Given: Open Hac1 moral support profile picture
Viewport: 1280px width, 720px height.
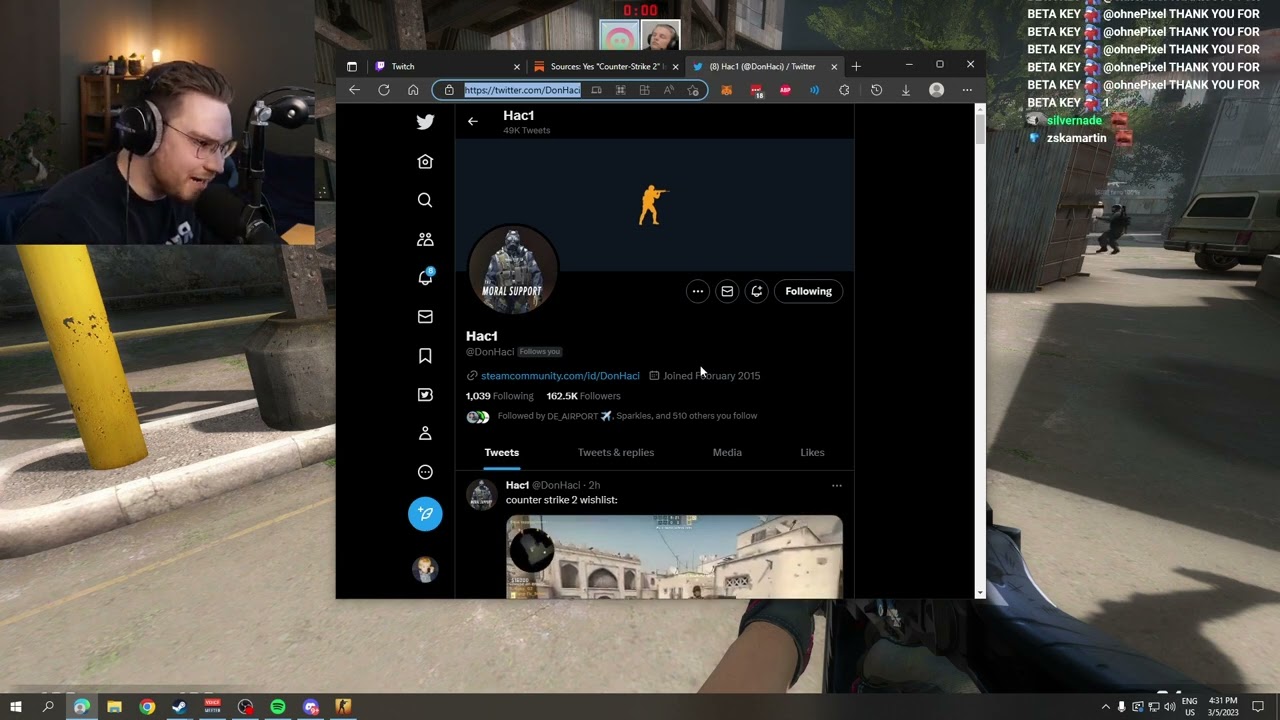Looking at the screenshot, I should [512, 270].
